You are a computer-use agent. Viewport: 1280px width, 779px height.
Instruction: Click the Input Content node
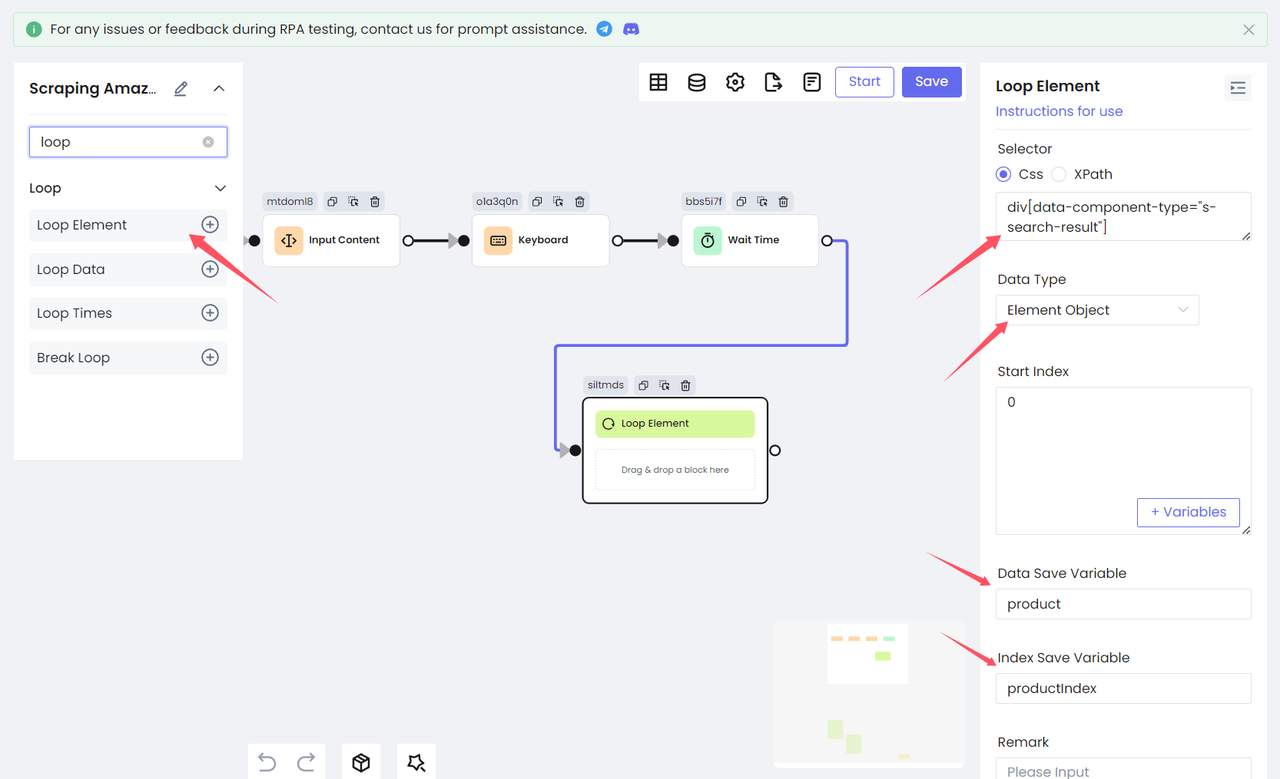pyautogui.click(x=331, y=240)
